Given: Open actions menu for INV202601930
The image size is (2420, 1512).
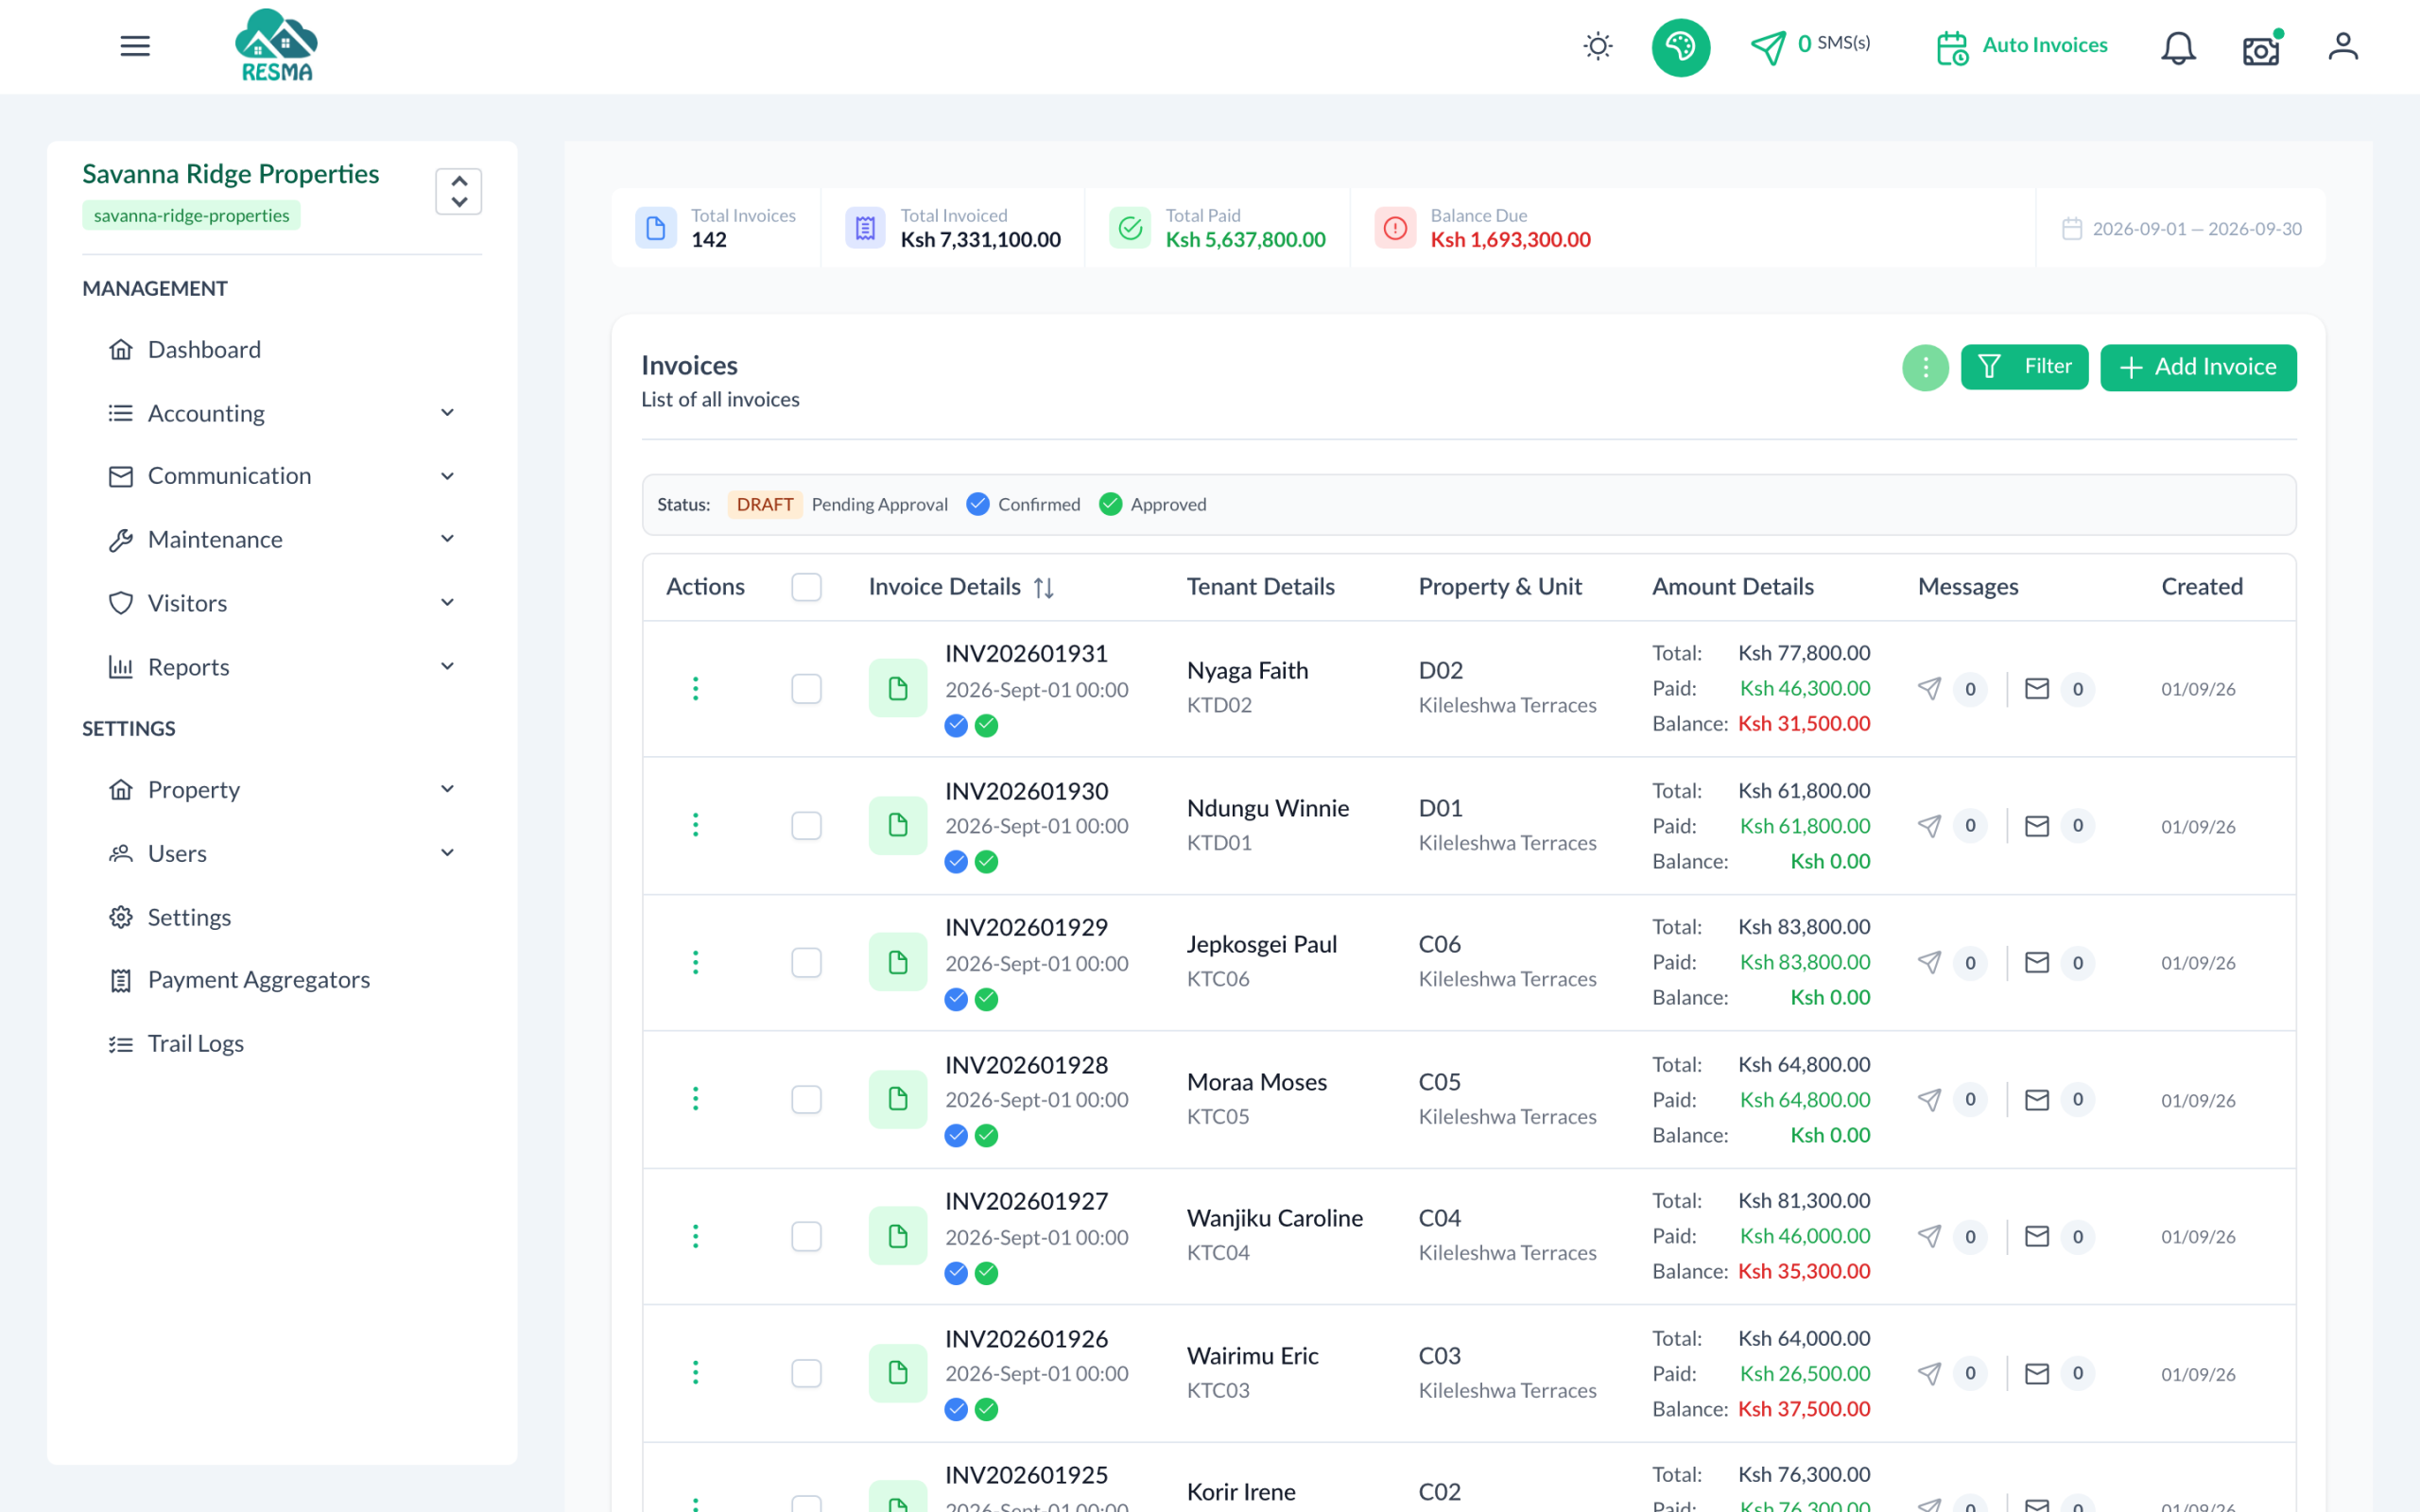Looking at the screenshot, I should tap(695, 826).
